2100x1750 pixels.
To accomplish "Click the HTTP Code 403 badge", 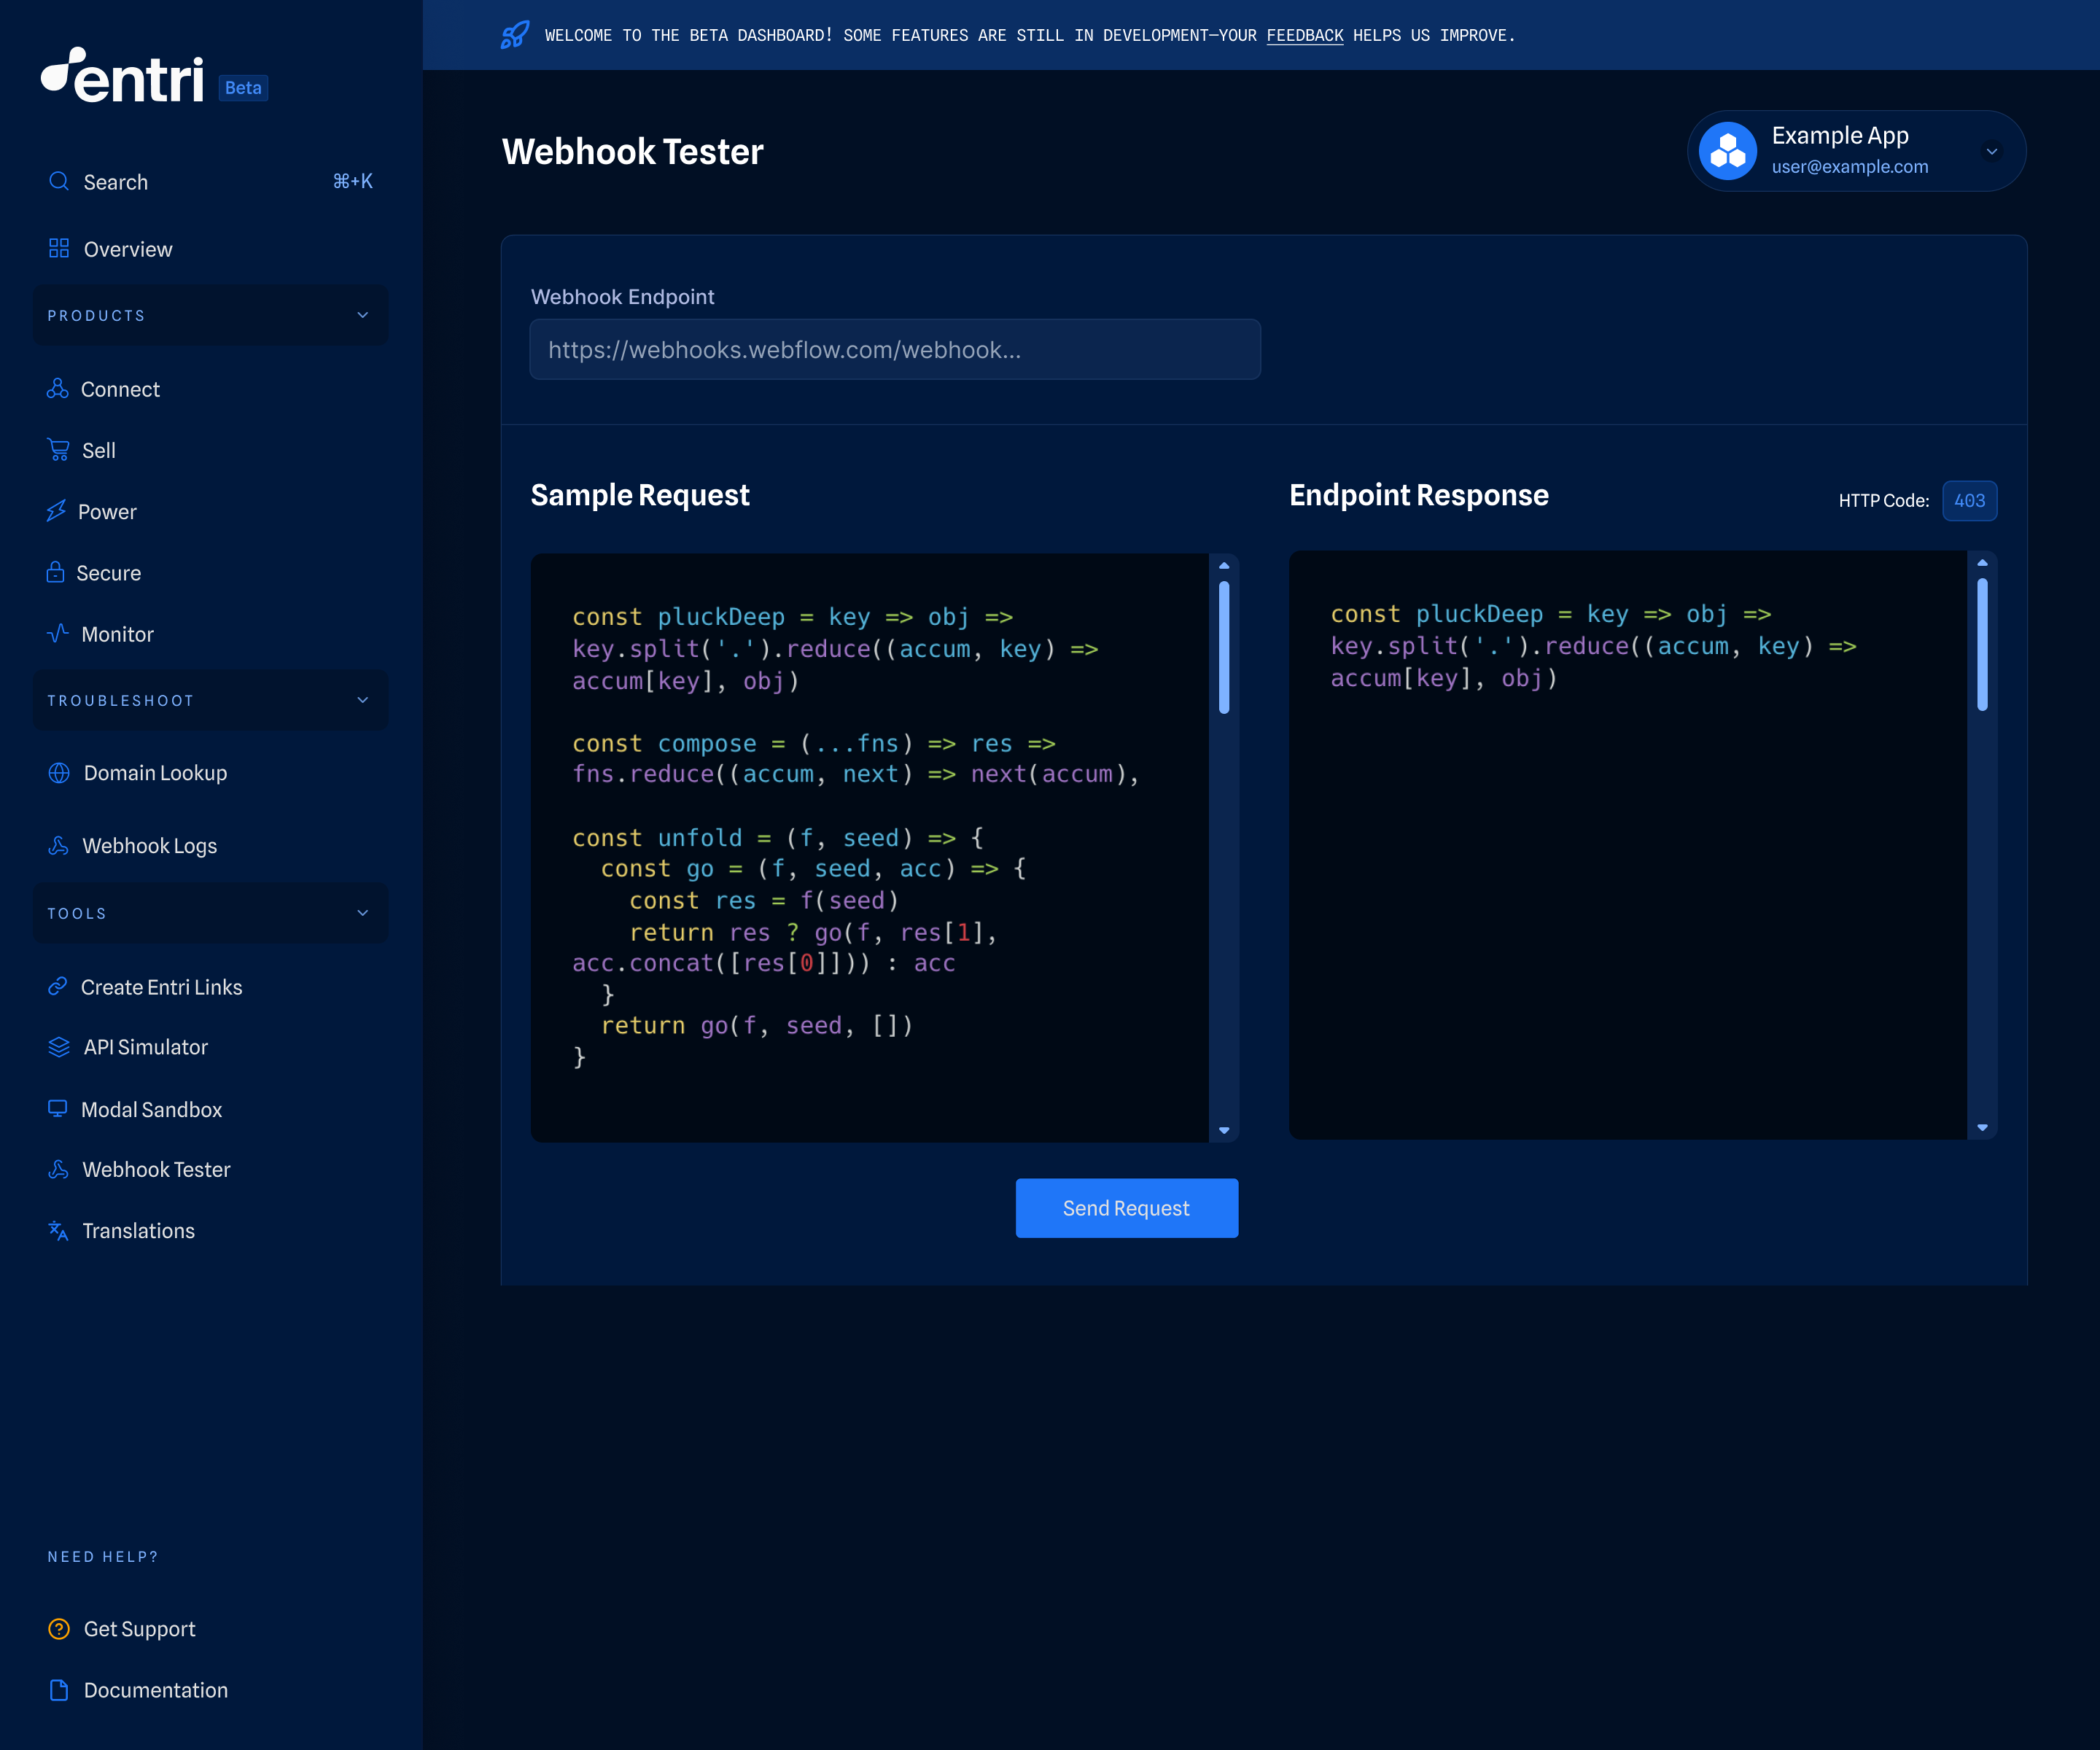I will 1969,500.
